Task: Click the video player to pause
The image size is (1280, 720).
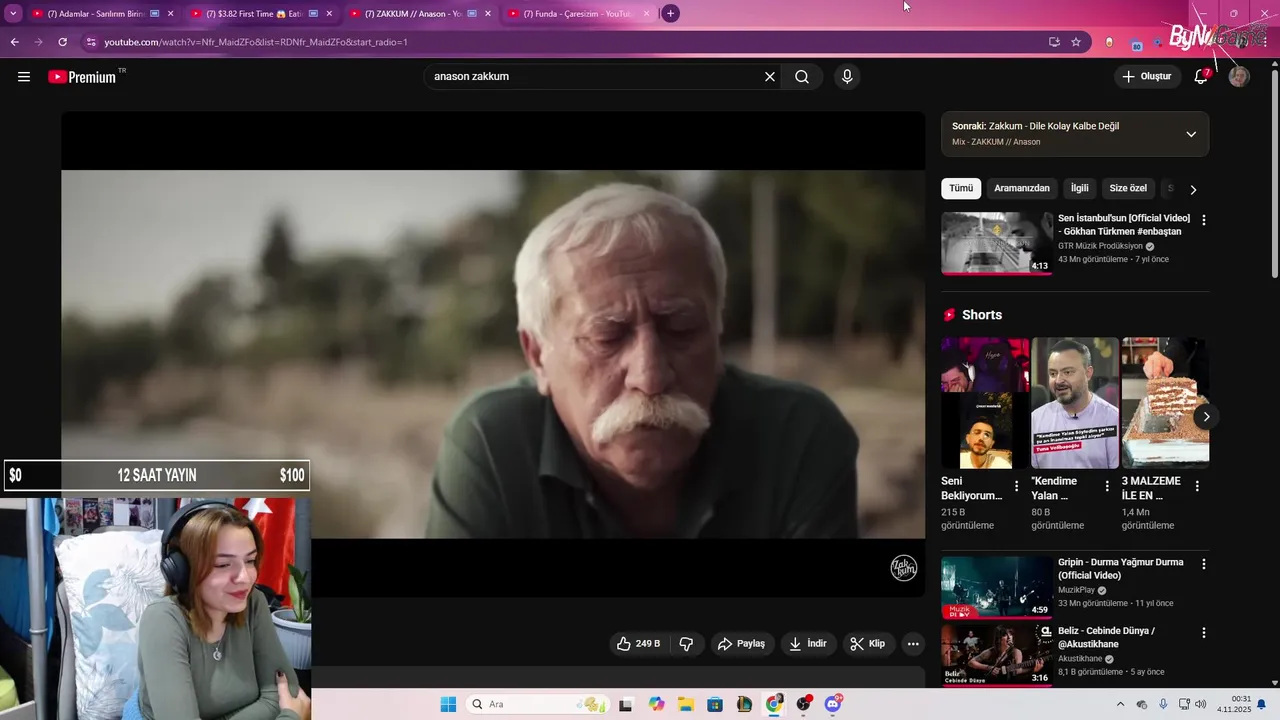Action: coord(493,354)
